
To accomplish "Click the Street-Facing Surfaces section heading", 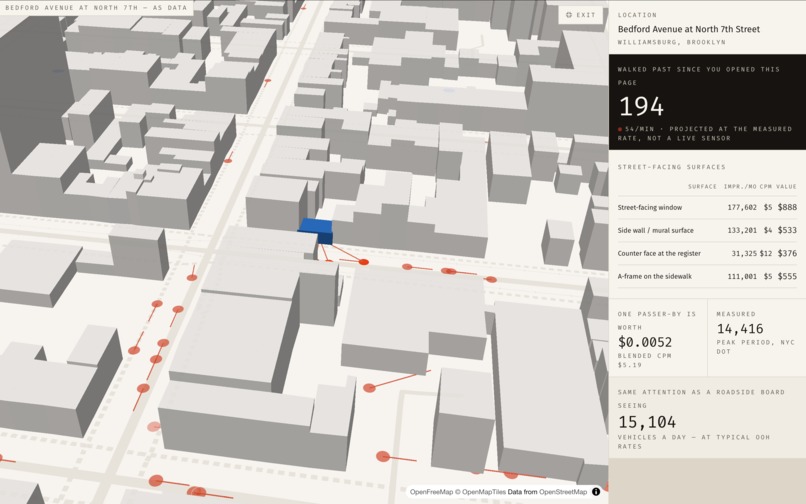I will (x=671, y=167).
